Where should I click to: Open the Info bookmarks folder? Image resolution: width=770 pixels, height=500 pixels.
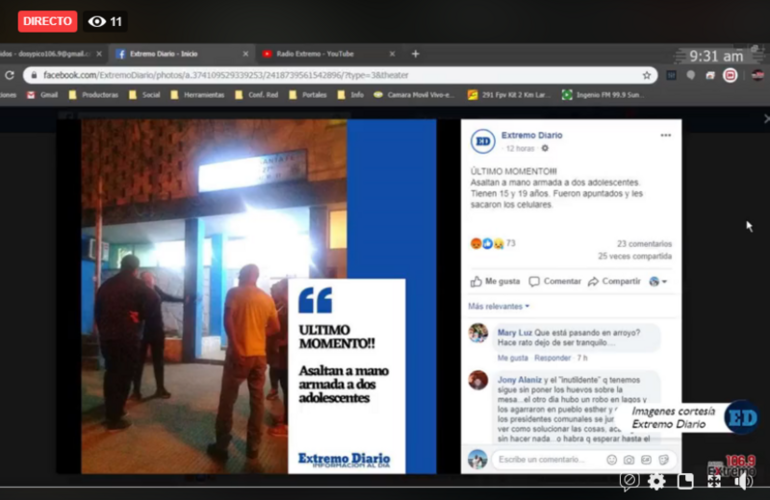coord(351,95)
